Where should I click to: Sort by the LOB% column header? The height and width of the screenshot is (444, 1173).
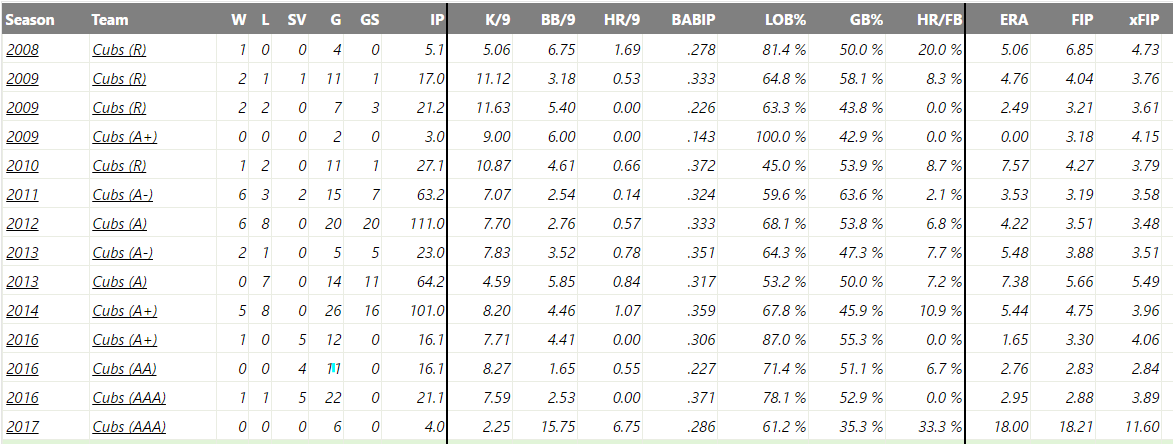pos(785,19)
